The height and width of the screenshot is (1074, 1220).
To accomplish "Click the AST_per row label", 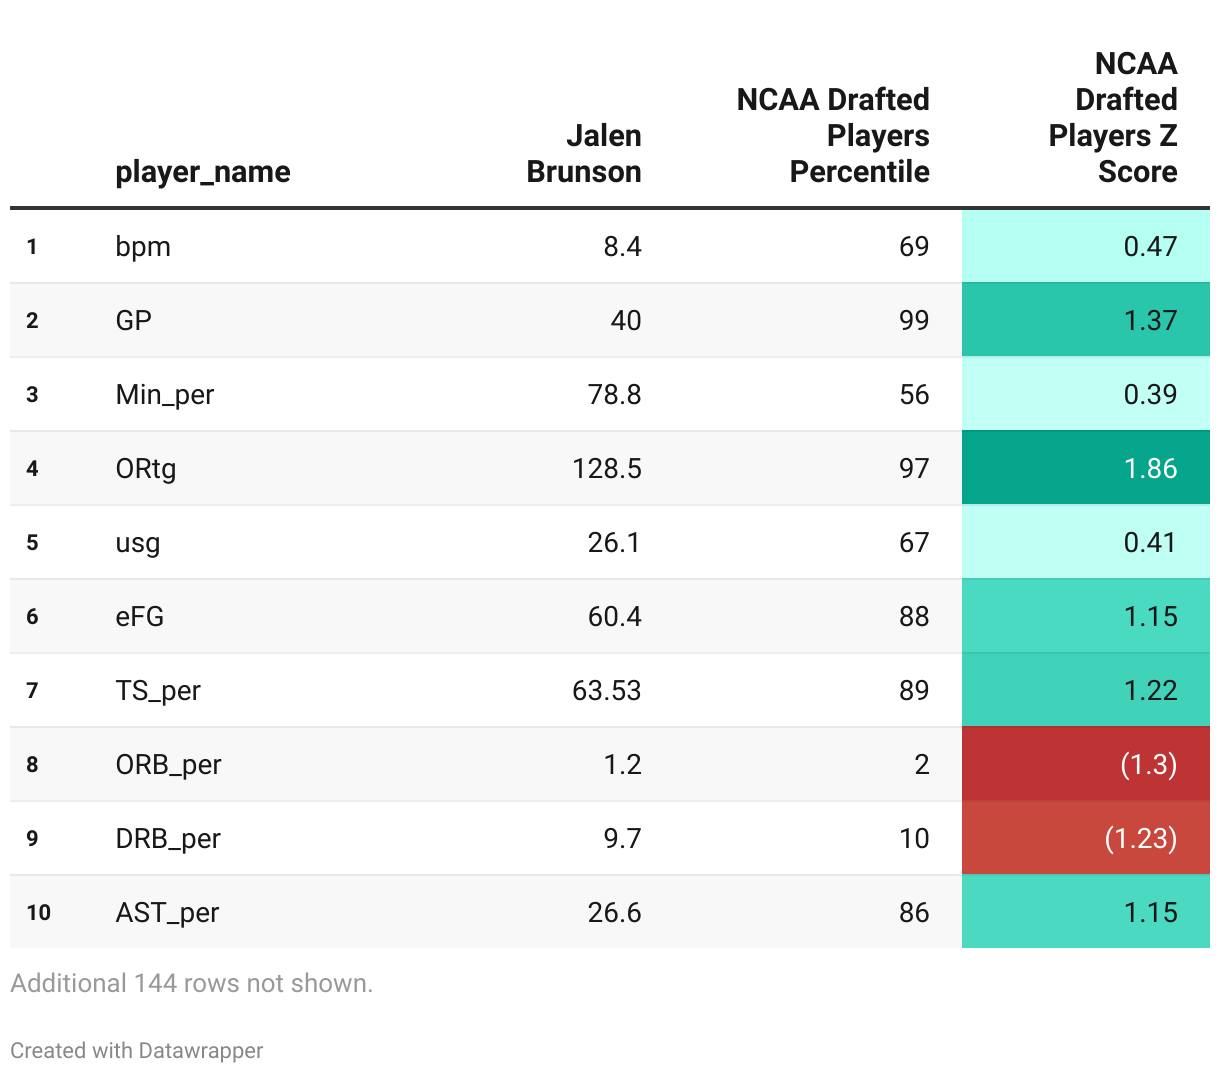I will pyautogui.click(x=167, y=912).
